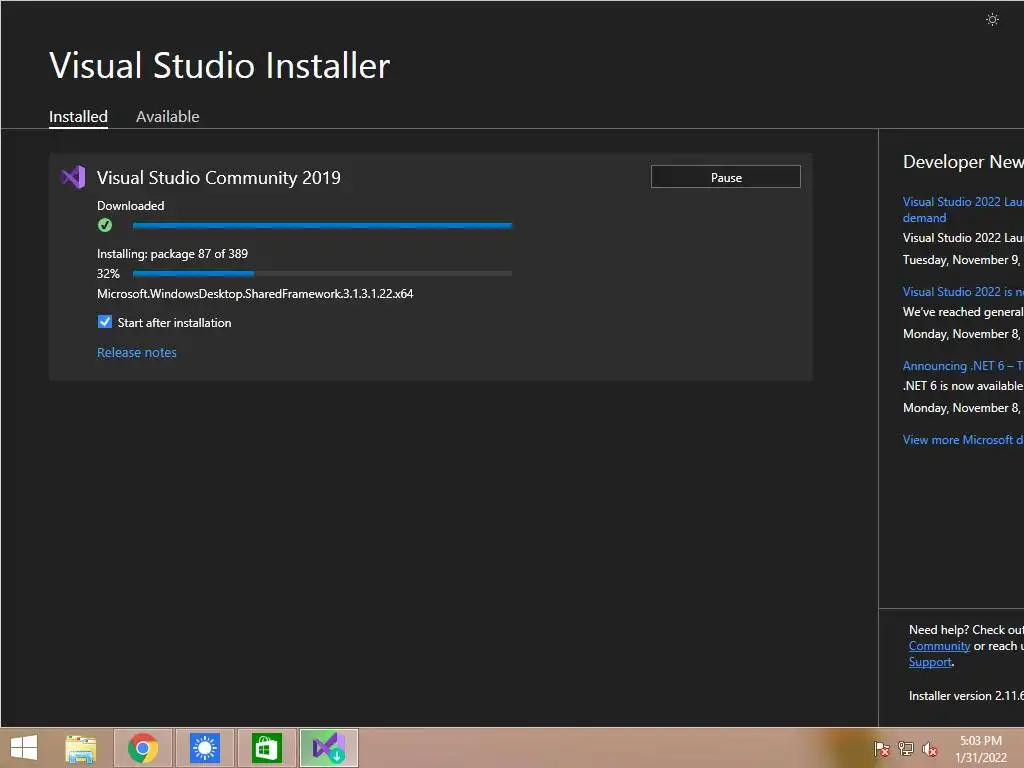The height and width of the screenshot is (768, 1024).
Task: Click the Visual Studio Installer heading
Action: 219,65
